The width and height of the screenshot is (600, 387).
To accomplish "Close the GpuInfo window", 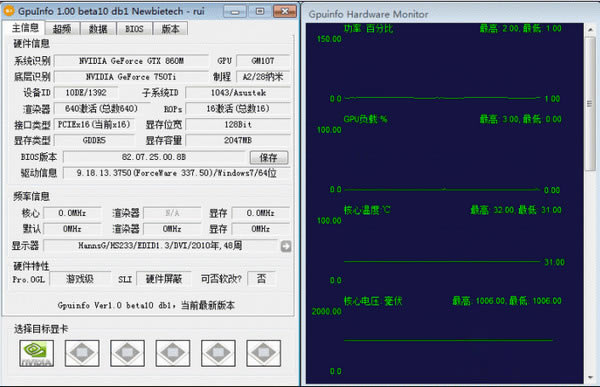I will click(285, 11).
